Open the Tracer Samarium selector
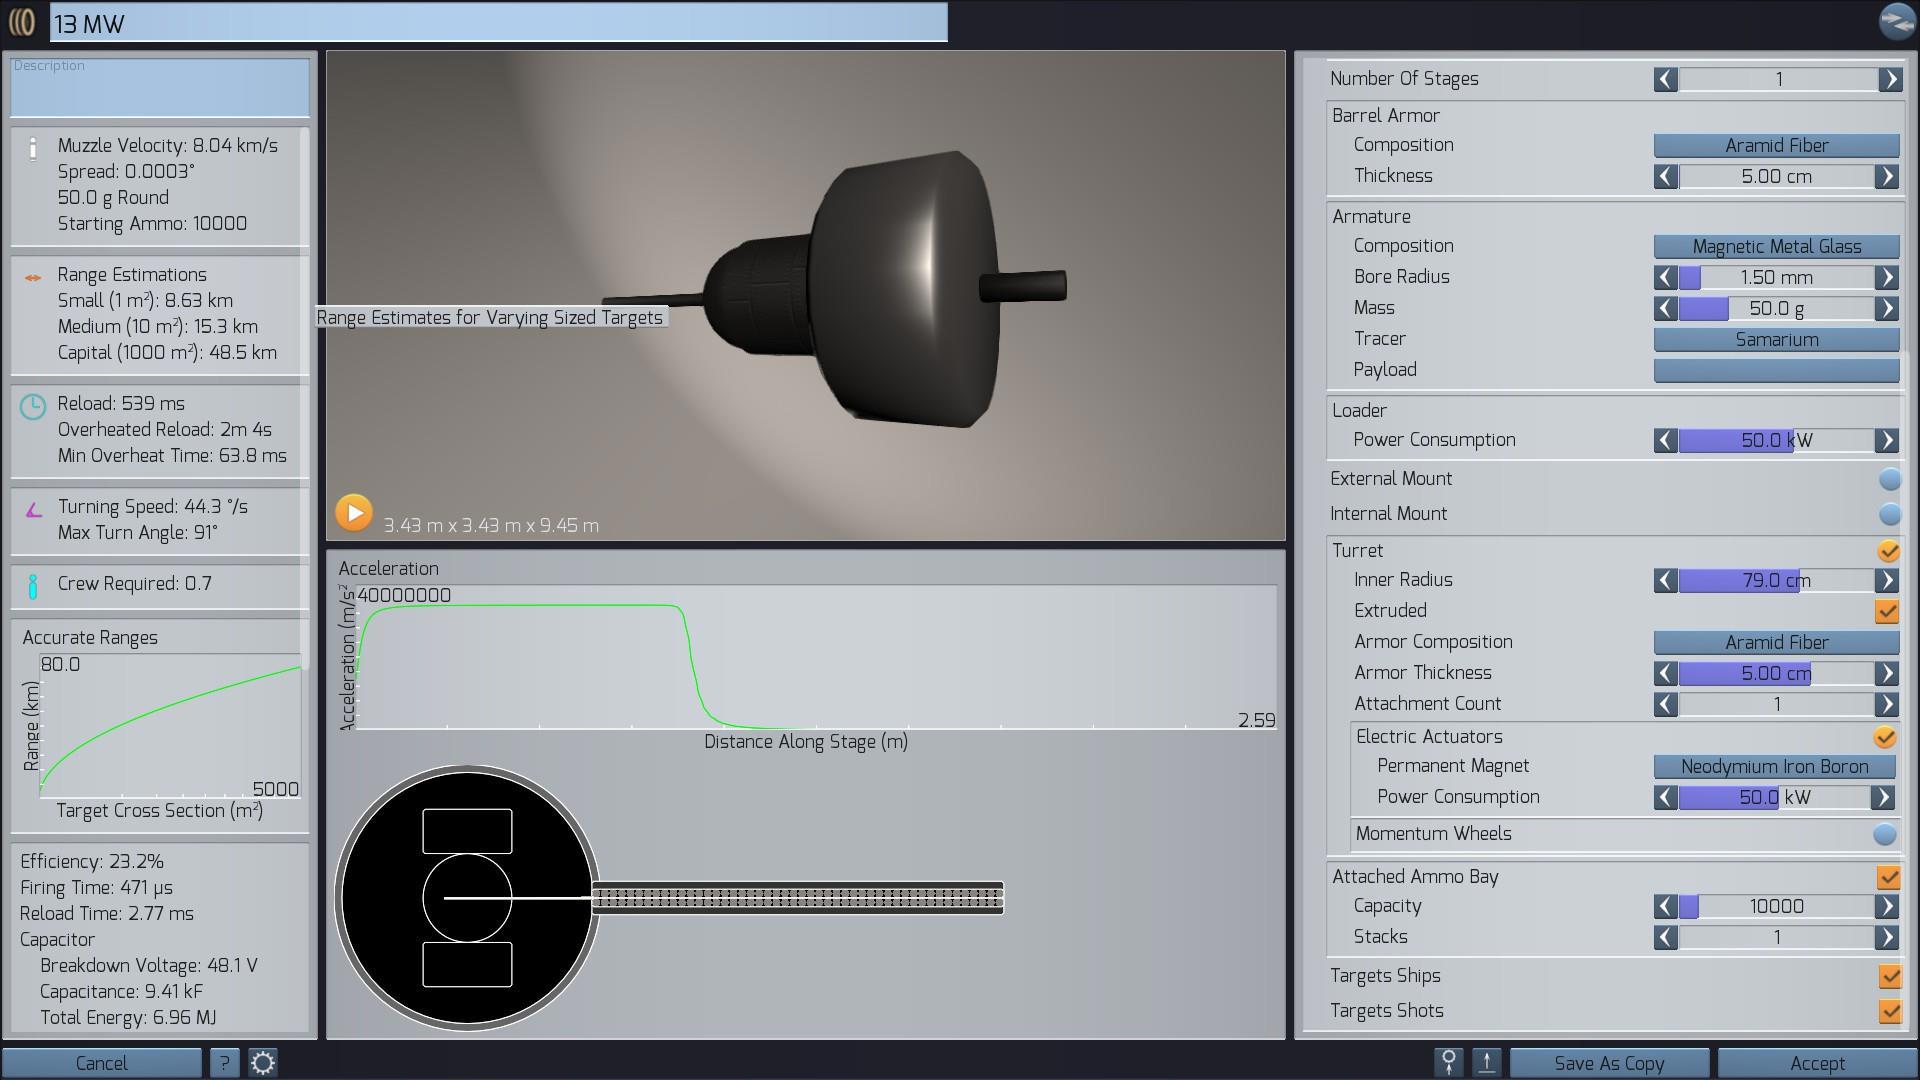The height and width of the screenshot is (1080, 1920). (x=1776, y=340)
